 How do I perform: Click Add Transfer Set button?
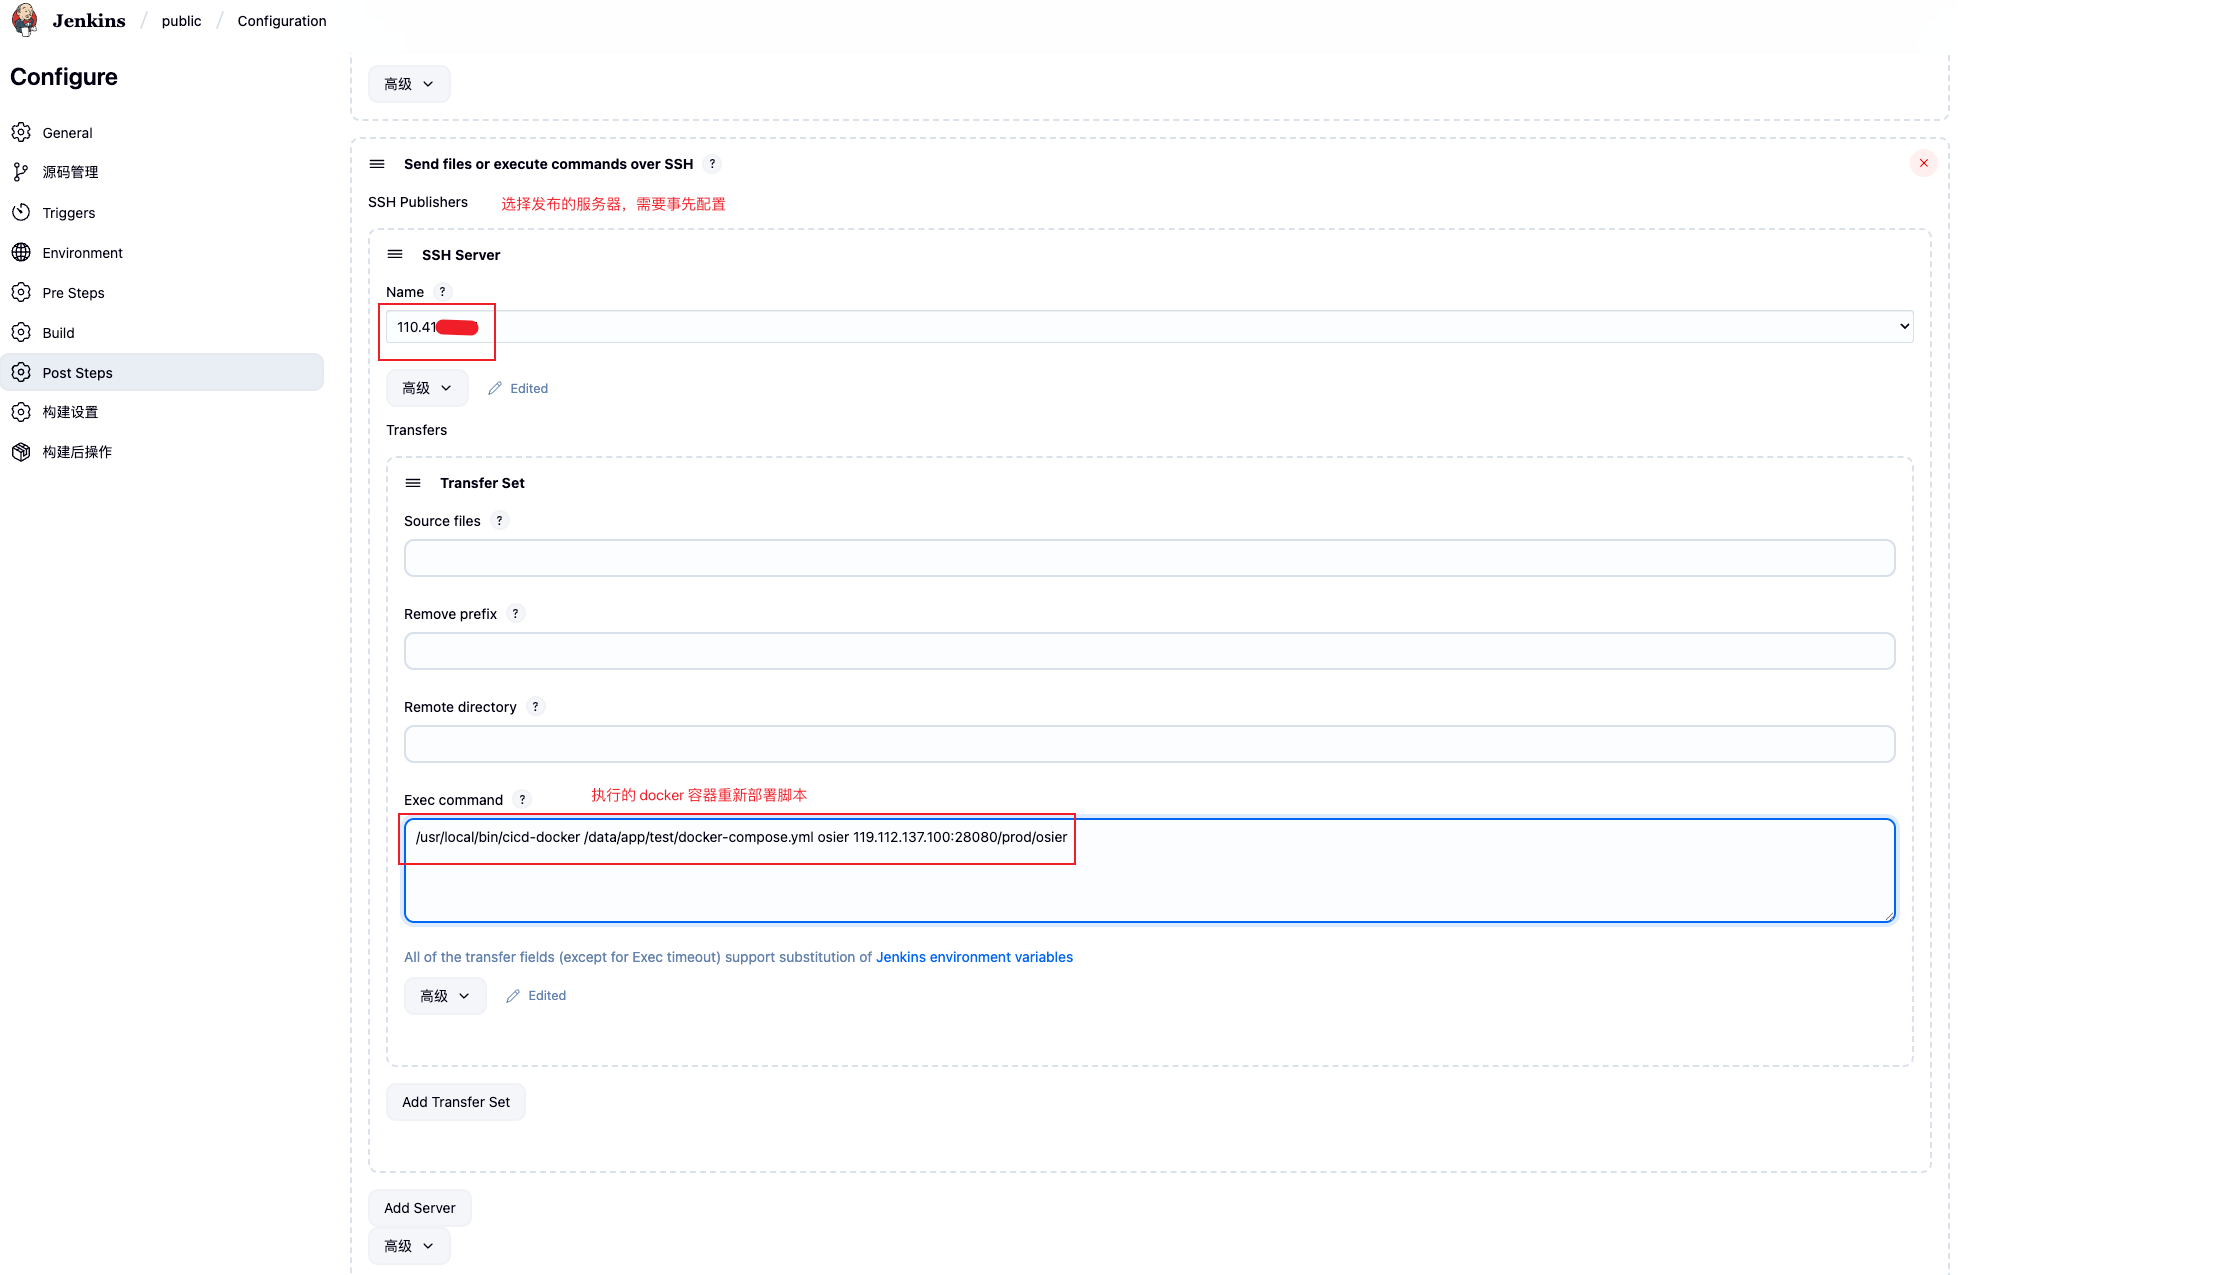(x=455, y=1102)
